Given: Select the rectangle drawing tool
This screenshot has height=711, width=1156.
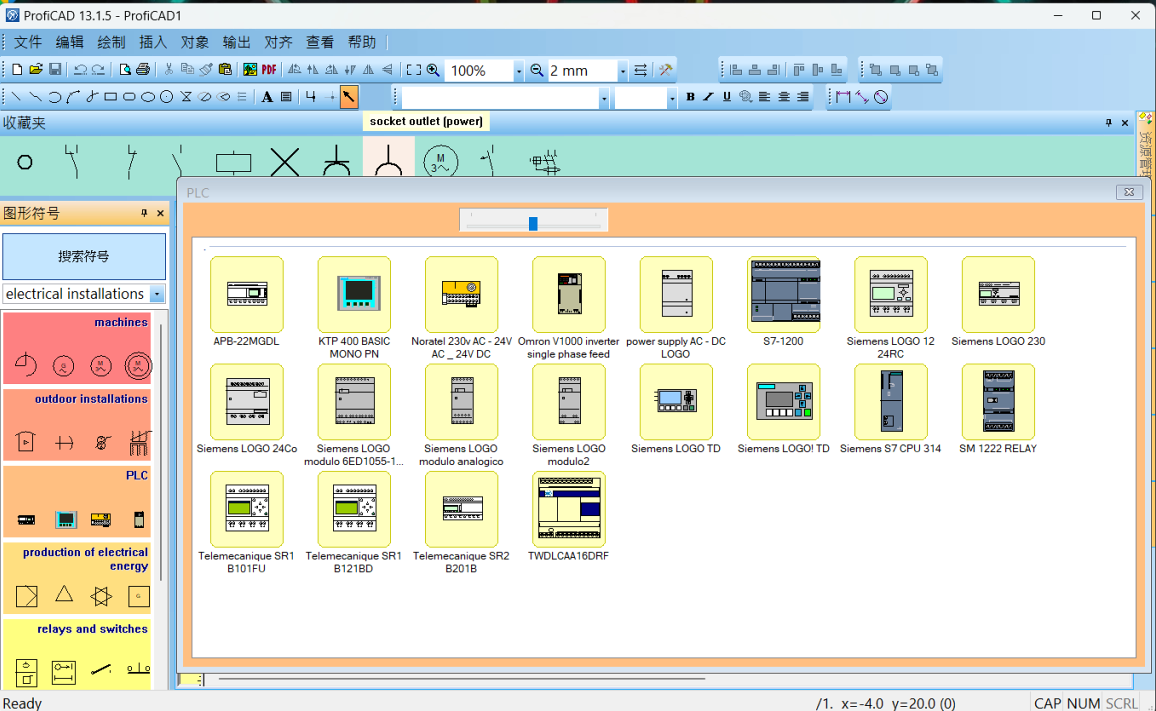Looking at the screenshot, I should 110,97.
